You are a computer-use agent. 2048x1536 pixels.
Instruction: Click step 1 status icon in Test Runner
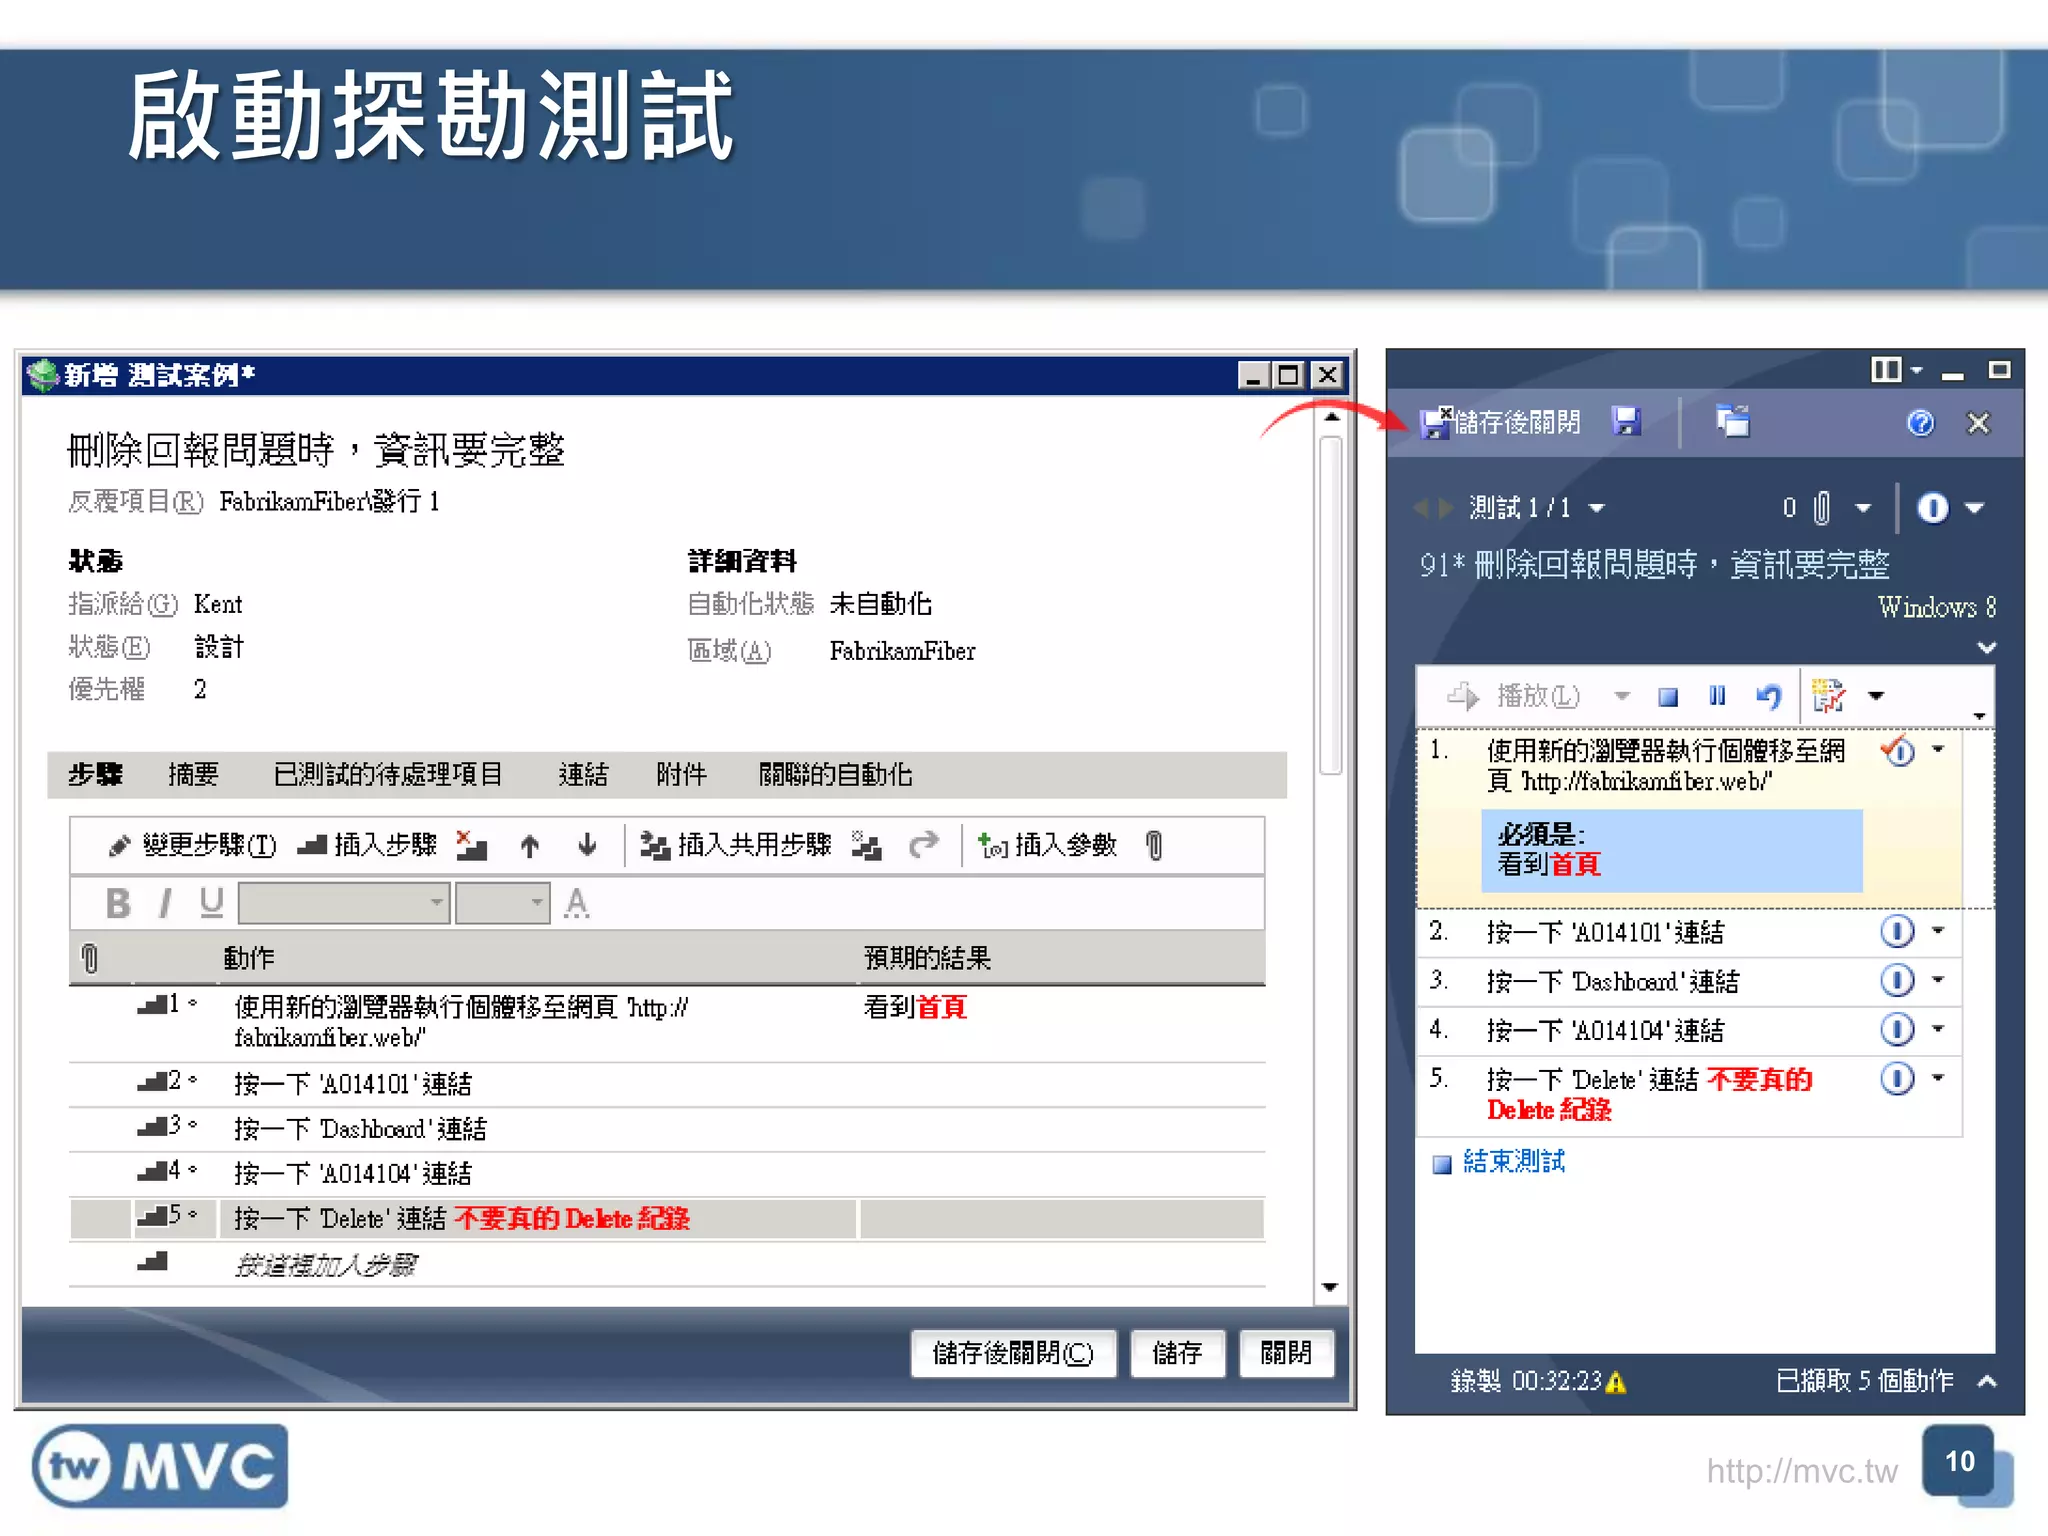pyautogui.click(x=1898, y=751)
